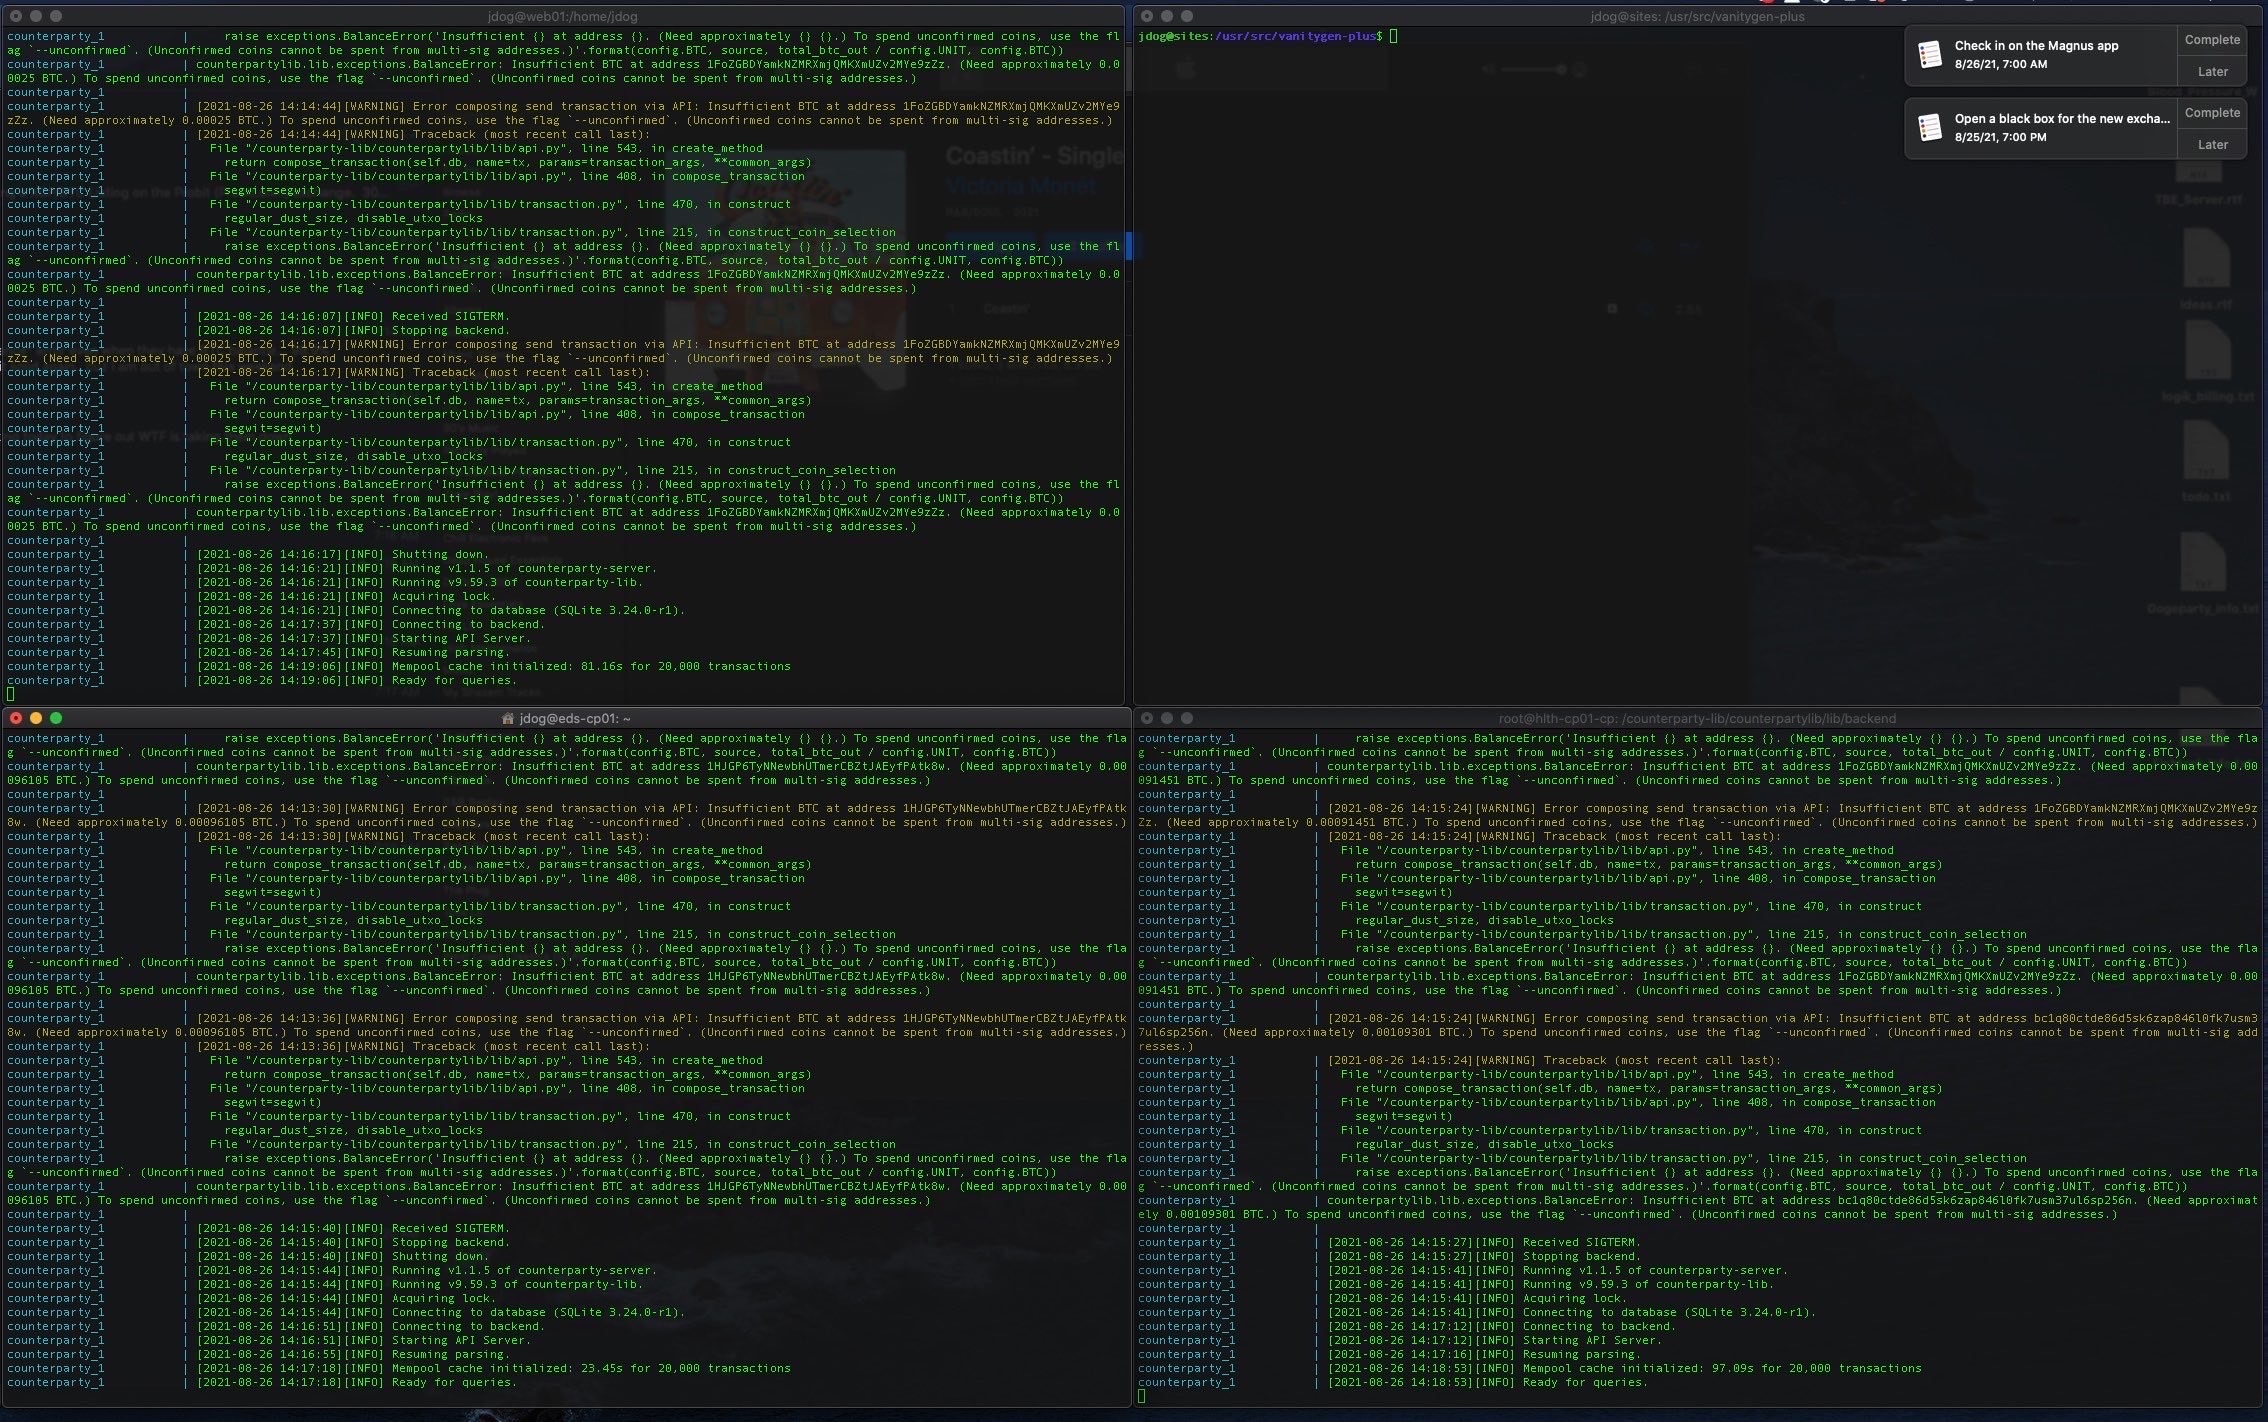The height and width of the screenshot is (1422, 2268).
Task: Click '14:15:40 Received SIGTERM' in eds-cp01
Action: pyautogui.click(x=353, y=1228)
